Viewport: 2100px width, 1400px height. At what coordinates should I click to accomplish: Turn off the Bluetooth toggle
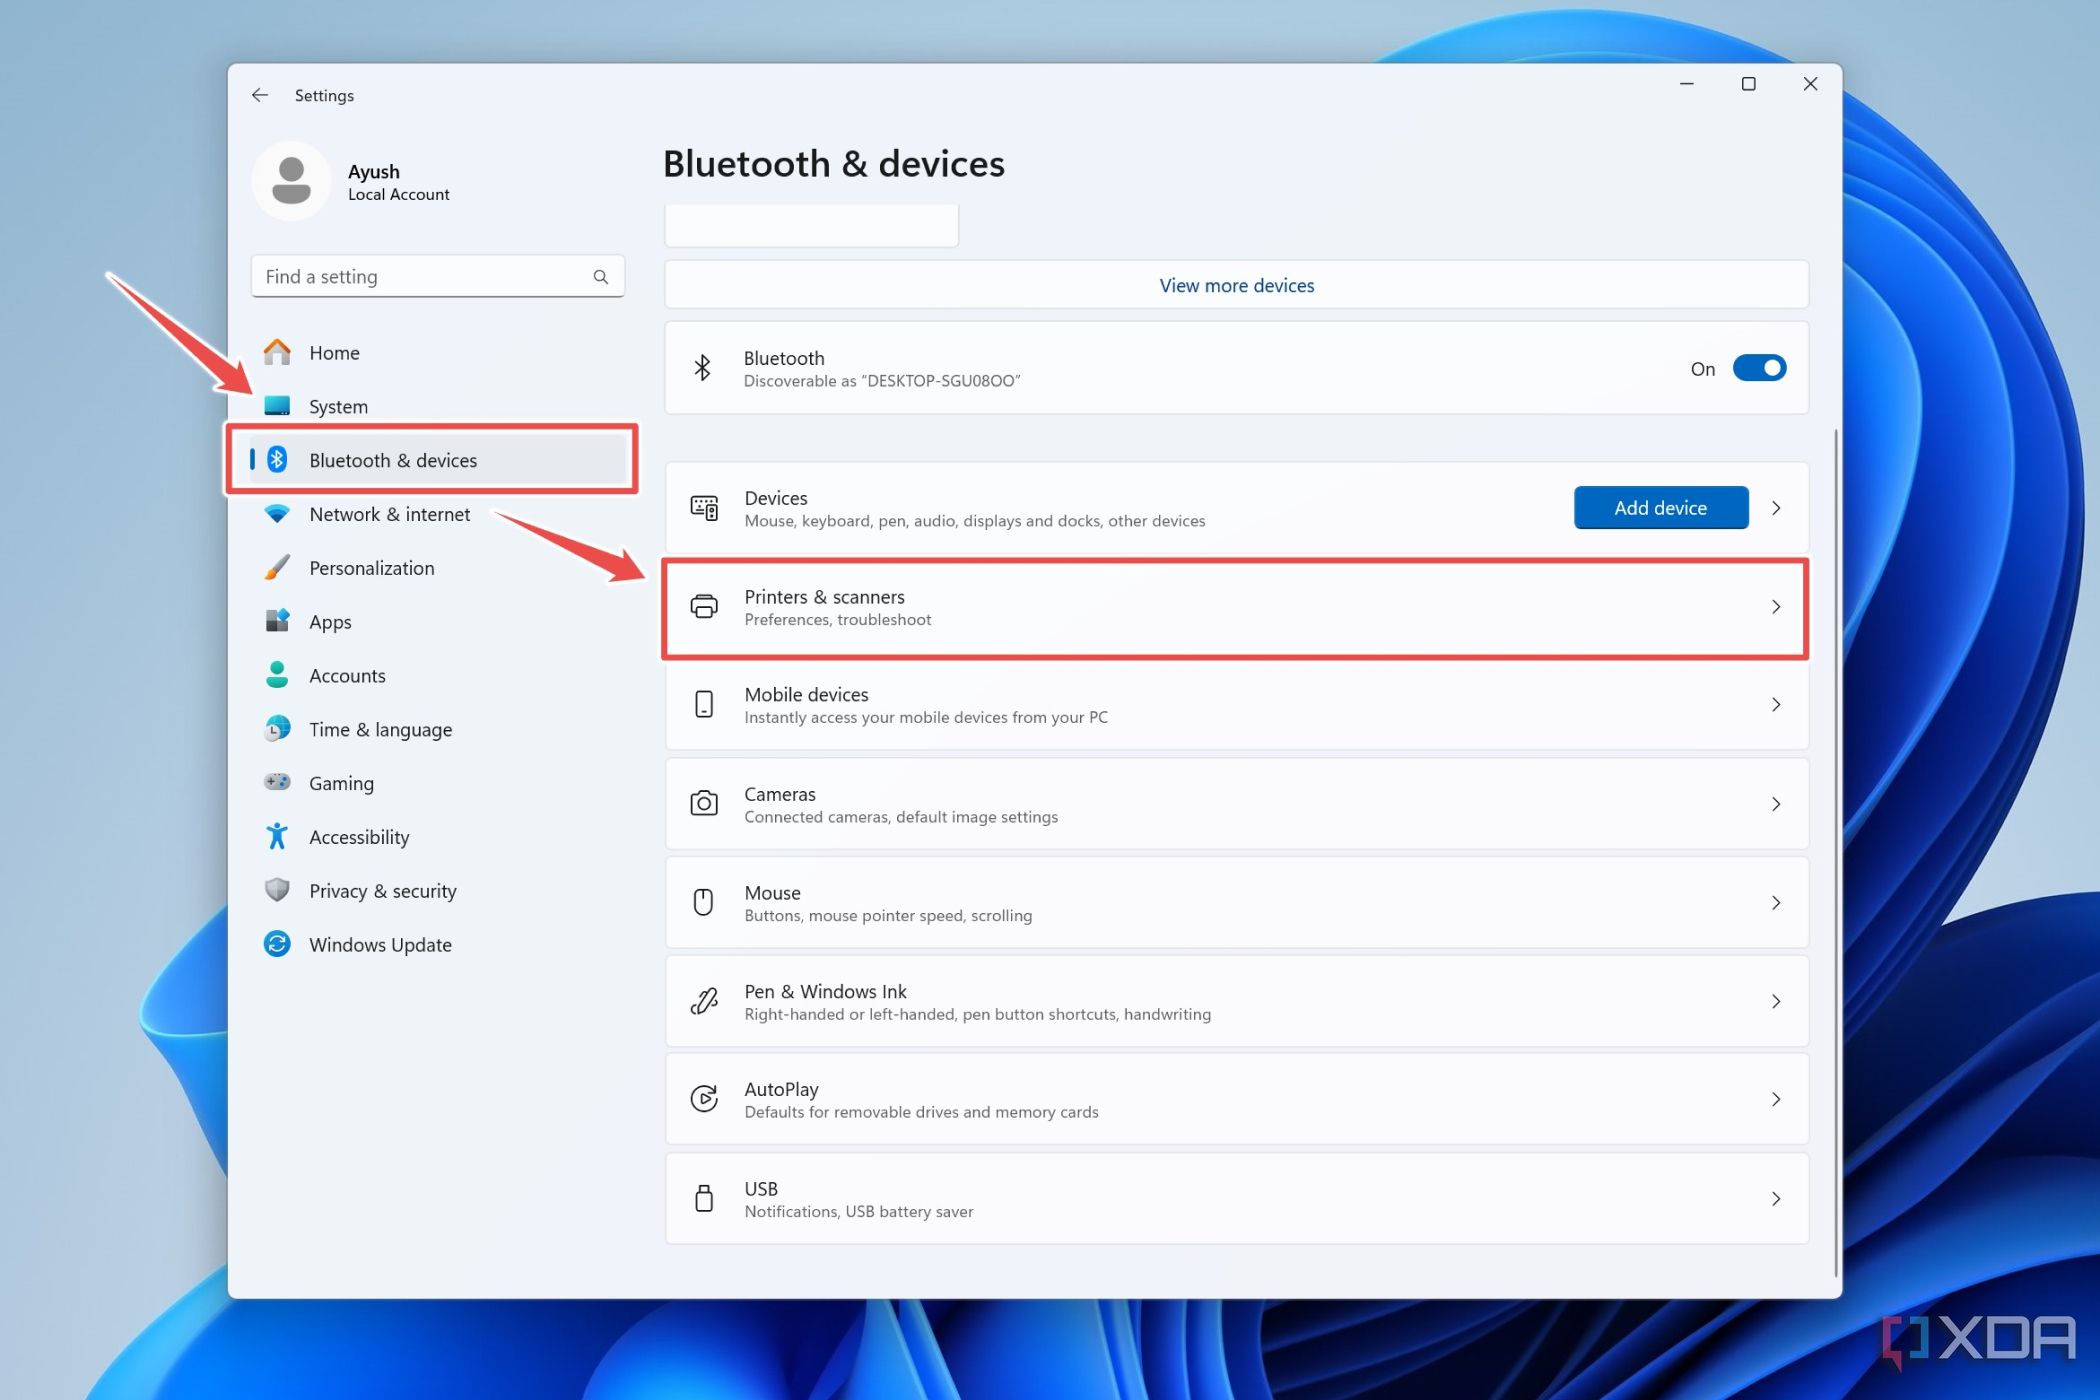pyautogui.click(x=1759, y=368)
